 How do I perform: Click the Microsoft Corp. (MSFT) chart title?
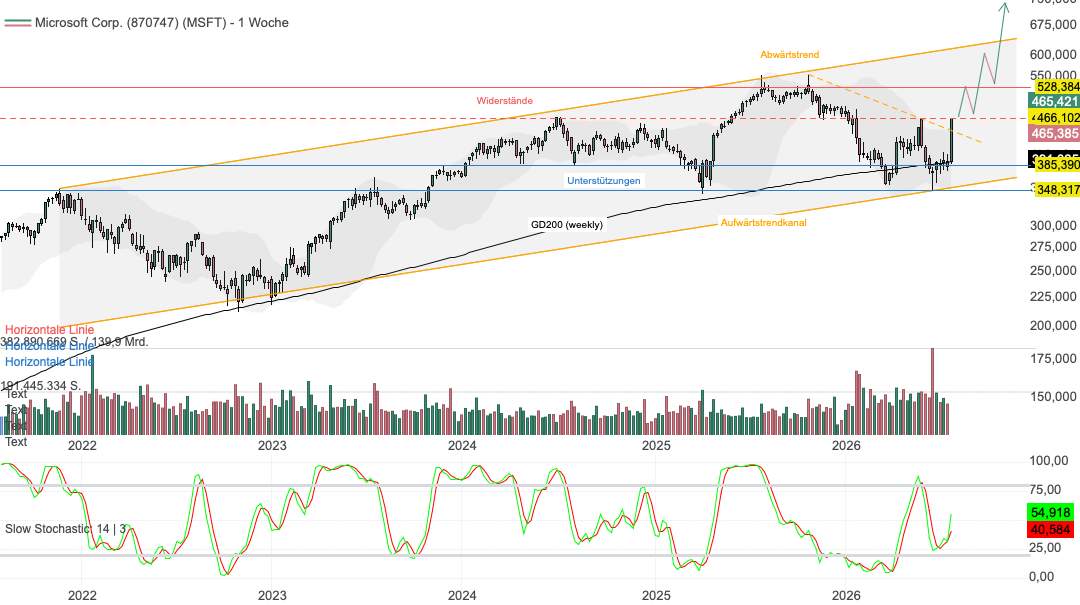tap(161, 23)
